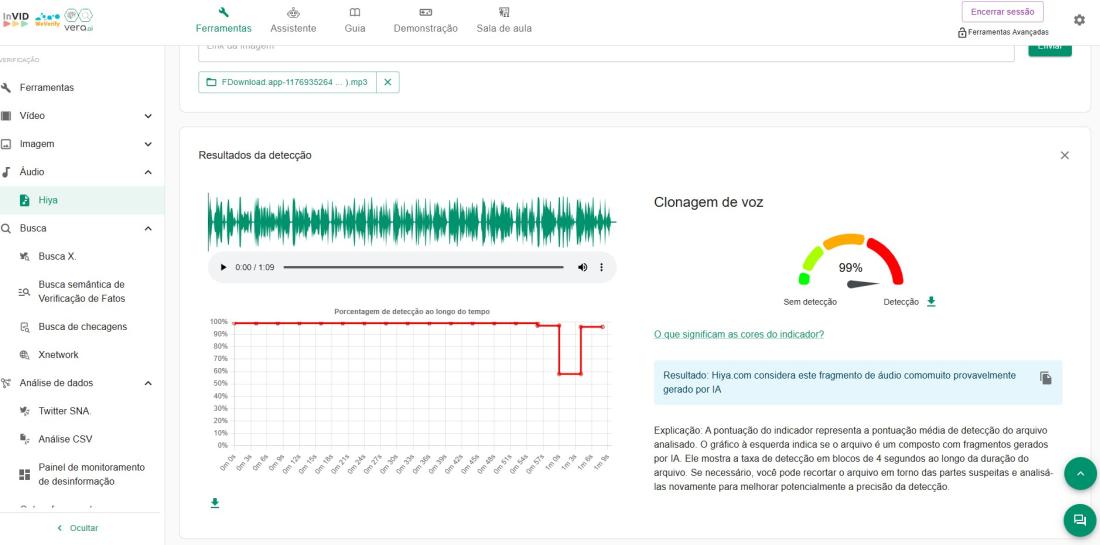Close the Resultados da detecção panel

pyautogui.click(x=1064, y=156)
